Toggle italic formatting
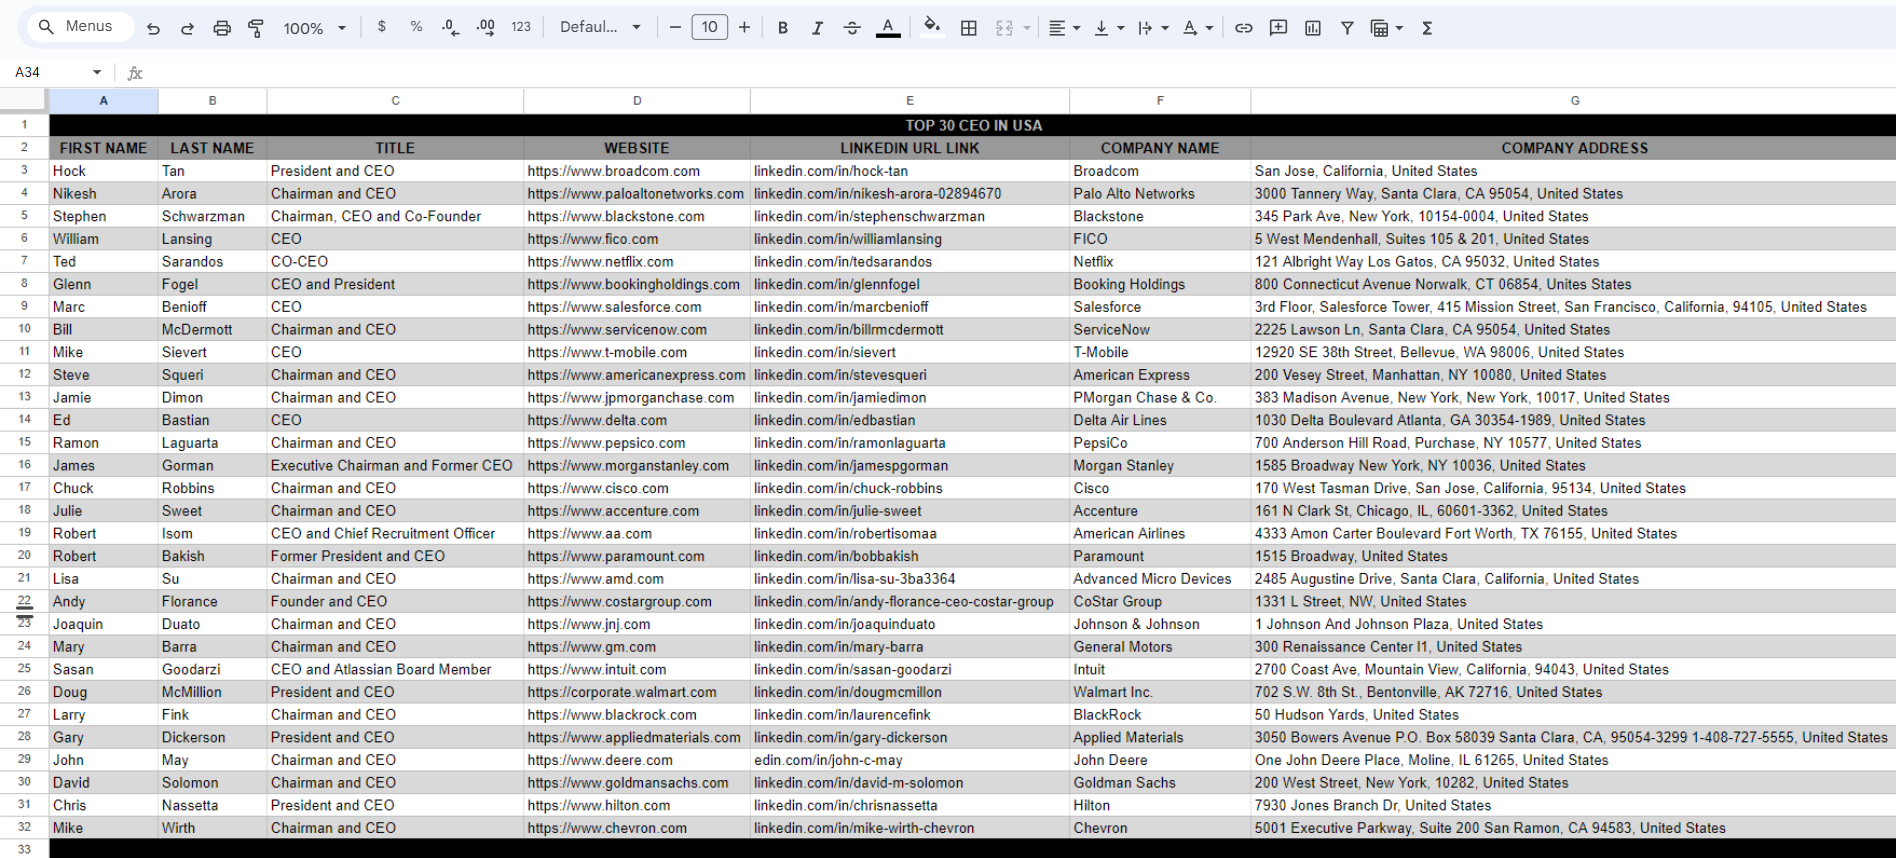 click(817, 28)
